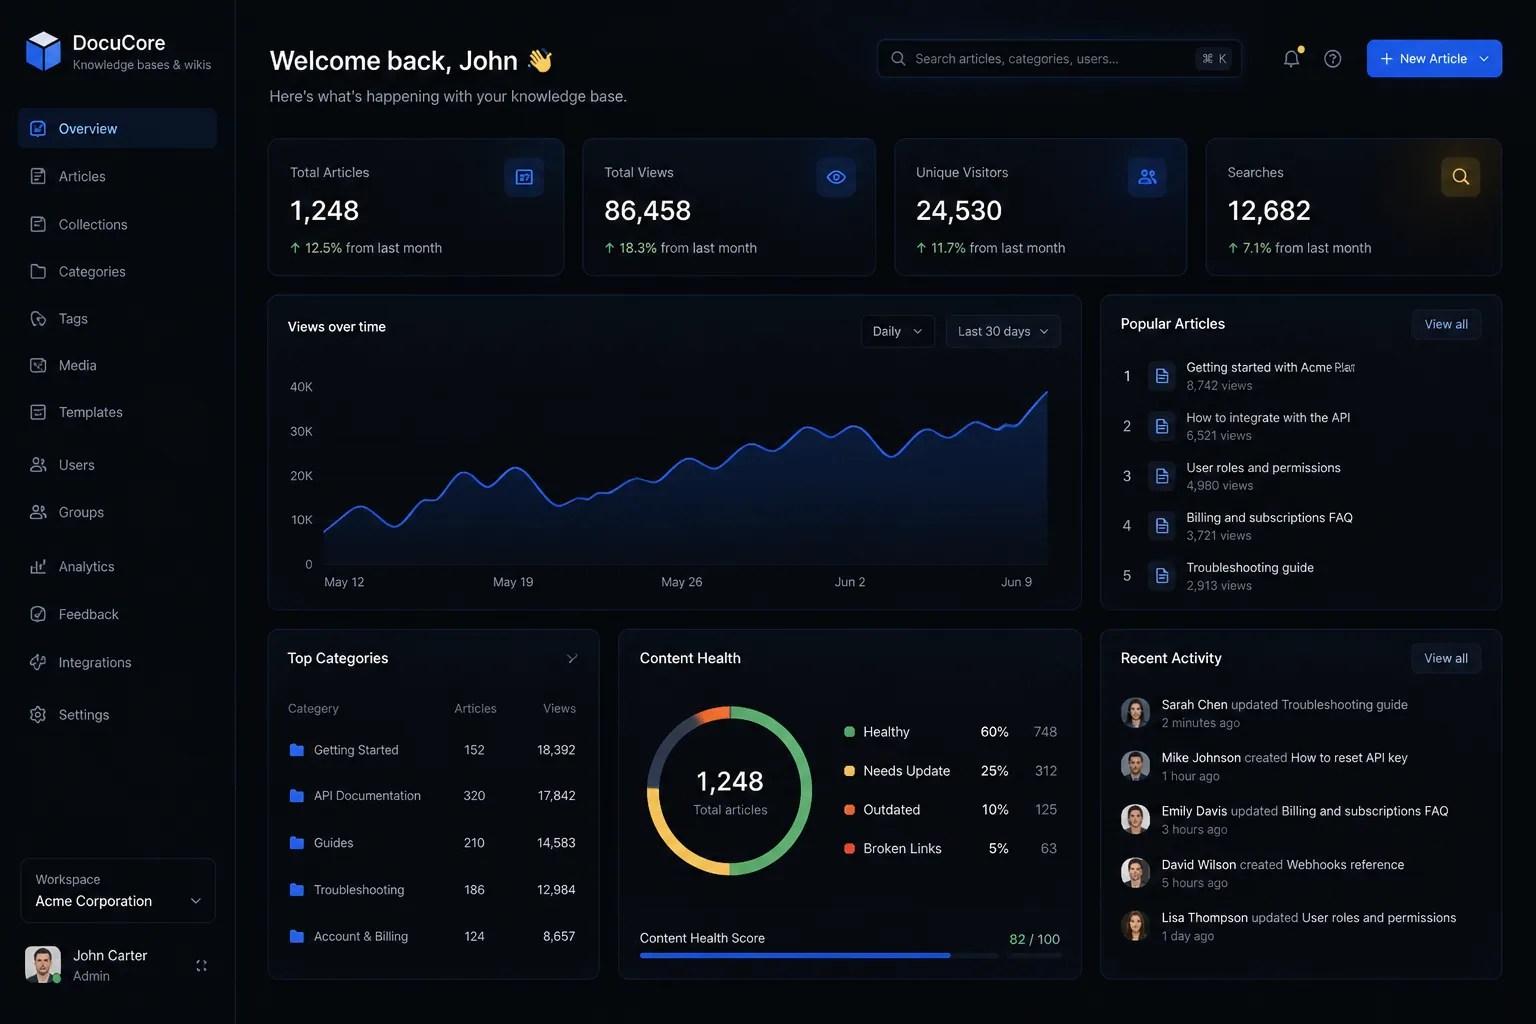The width and height of the screenshot is (1536, 1024).
Task: Click the Articles column header in Top Categories
Action: (x=475, y=709)
